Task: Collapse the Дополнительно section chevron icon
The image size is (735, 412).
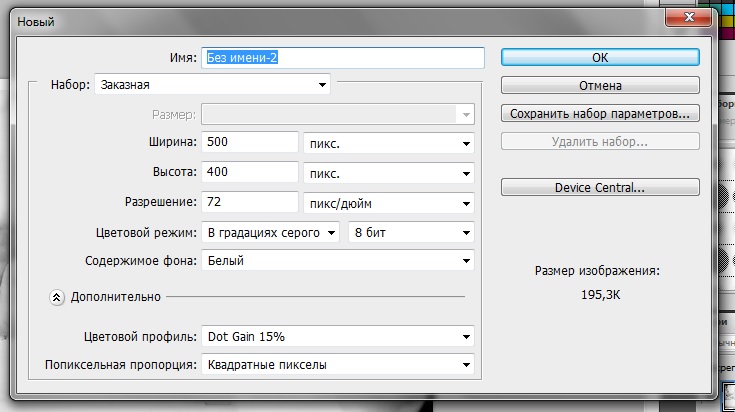Action: click(x=57, y=297)
